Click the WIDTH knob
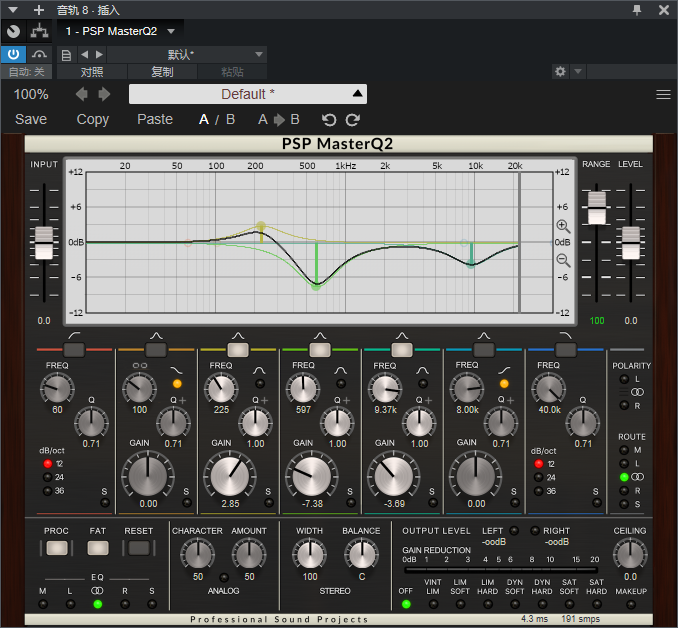Viewport: 678px width, 628px height. (310, 554)
